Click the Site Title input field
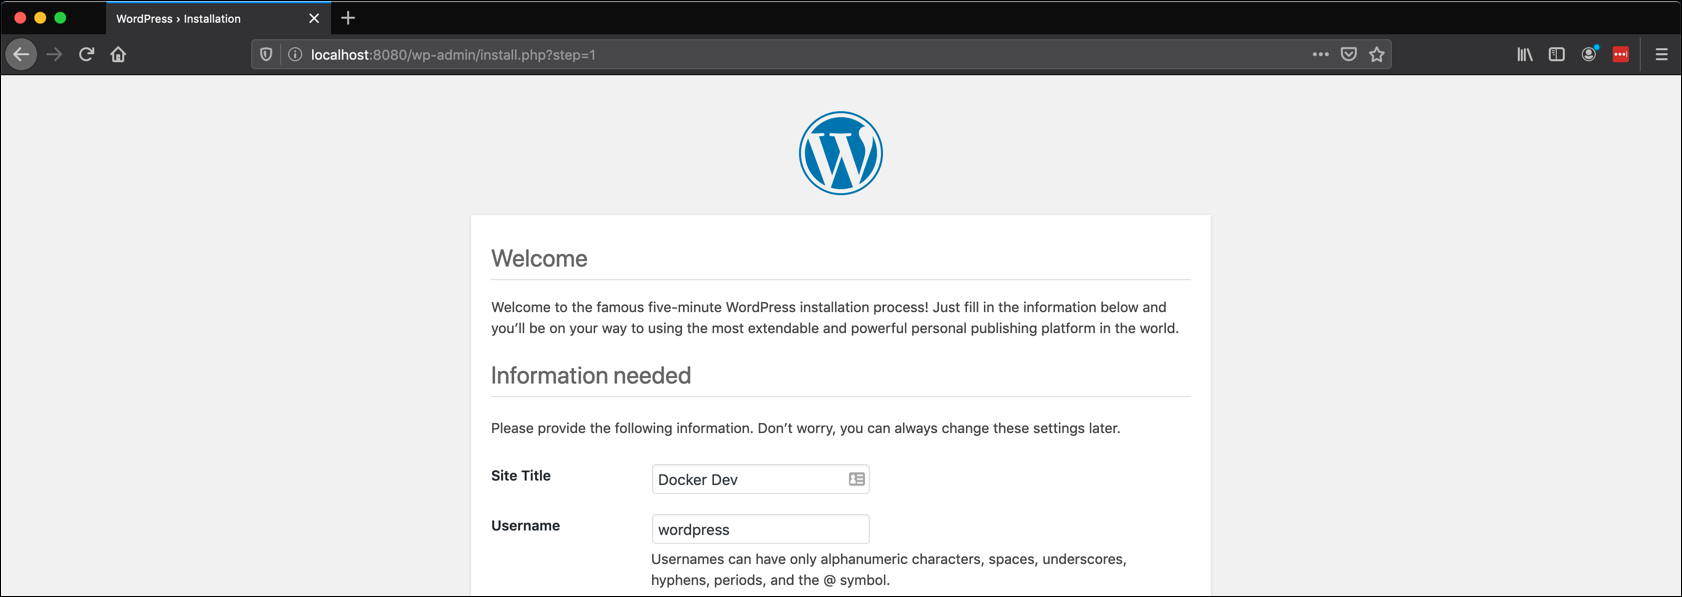Image resolution: width=1682 pixels, height=597 pixels. coord(760,479)
